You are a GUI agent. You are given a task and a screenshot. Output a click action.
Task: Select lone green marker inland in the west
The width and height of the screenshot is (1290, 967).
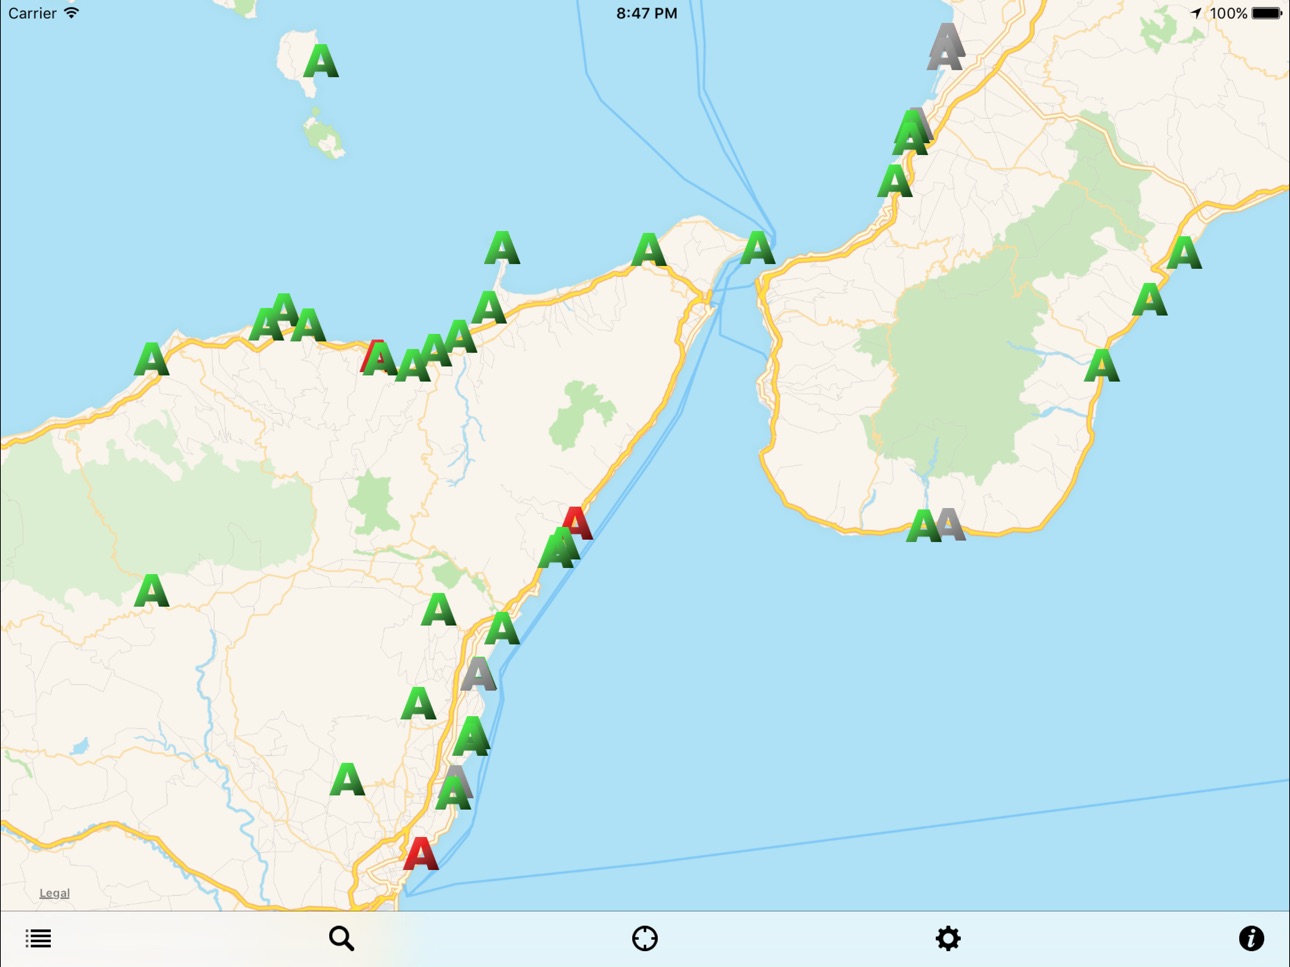pyautogui.click(x=152, y=591)
